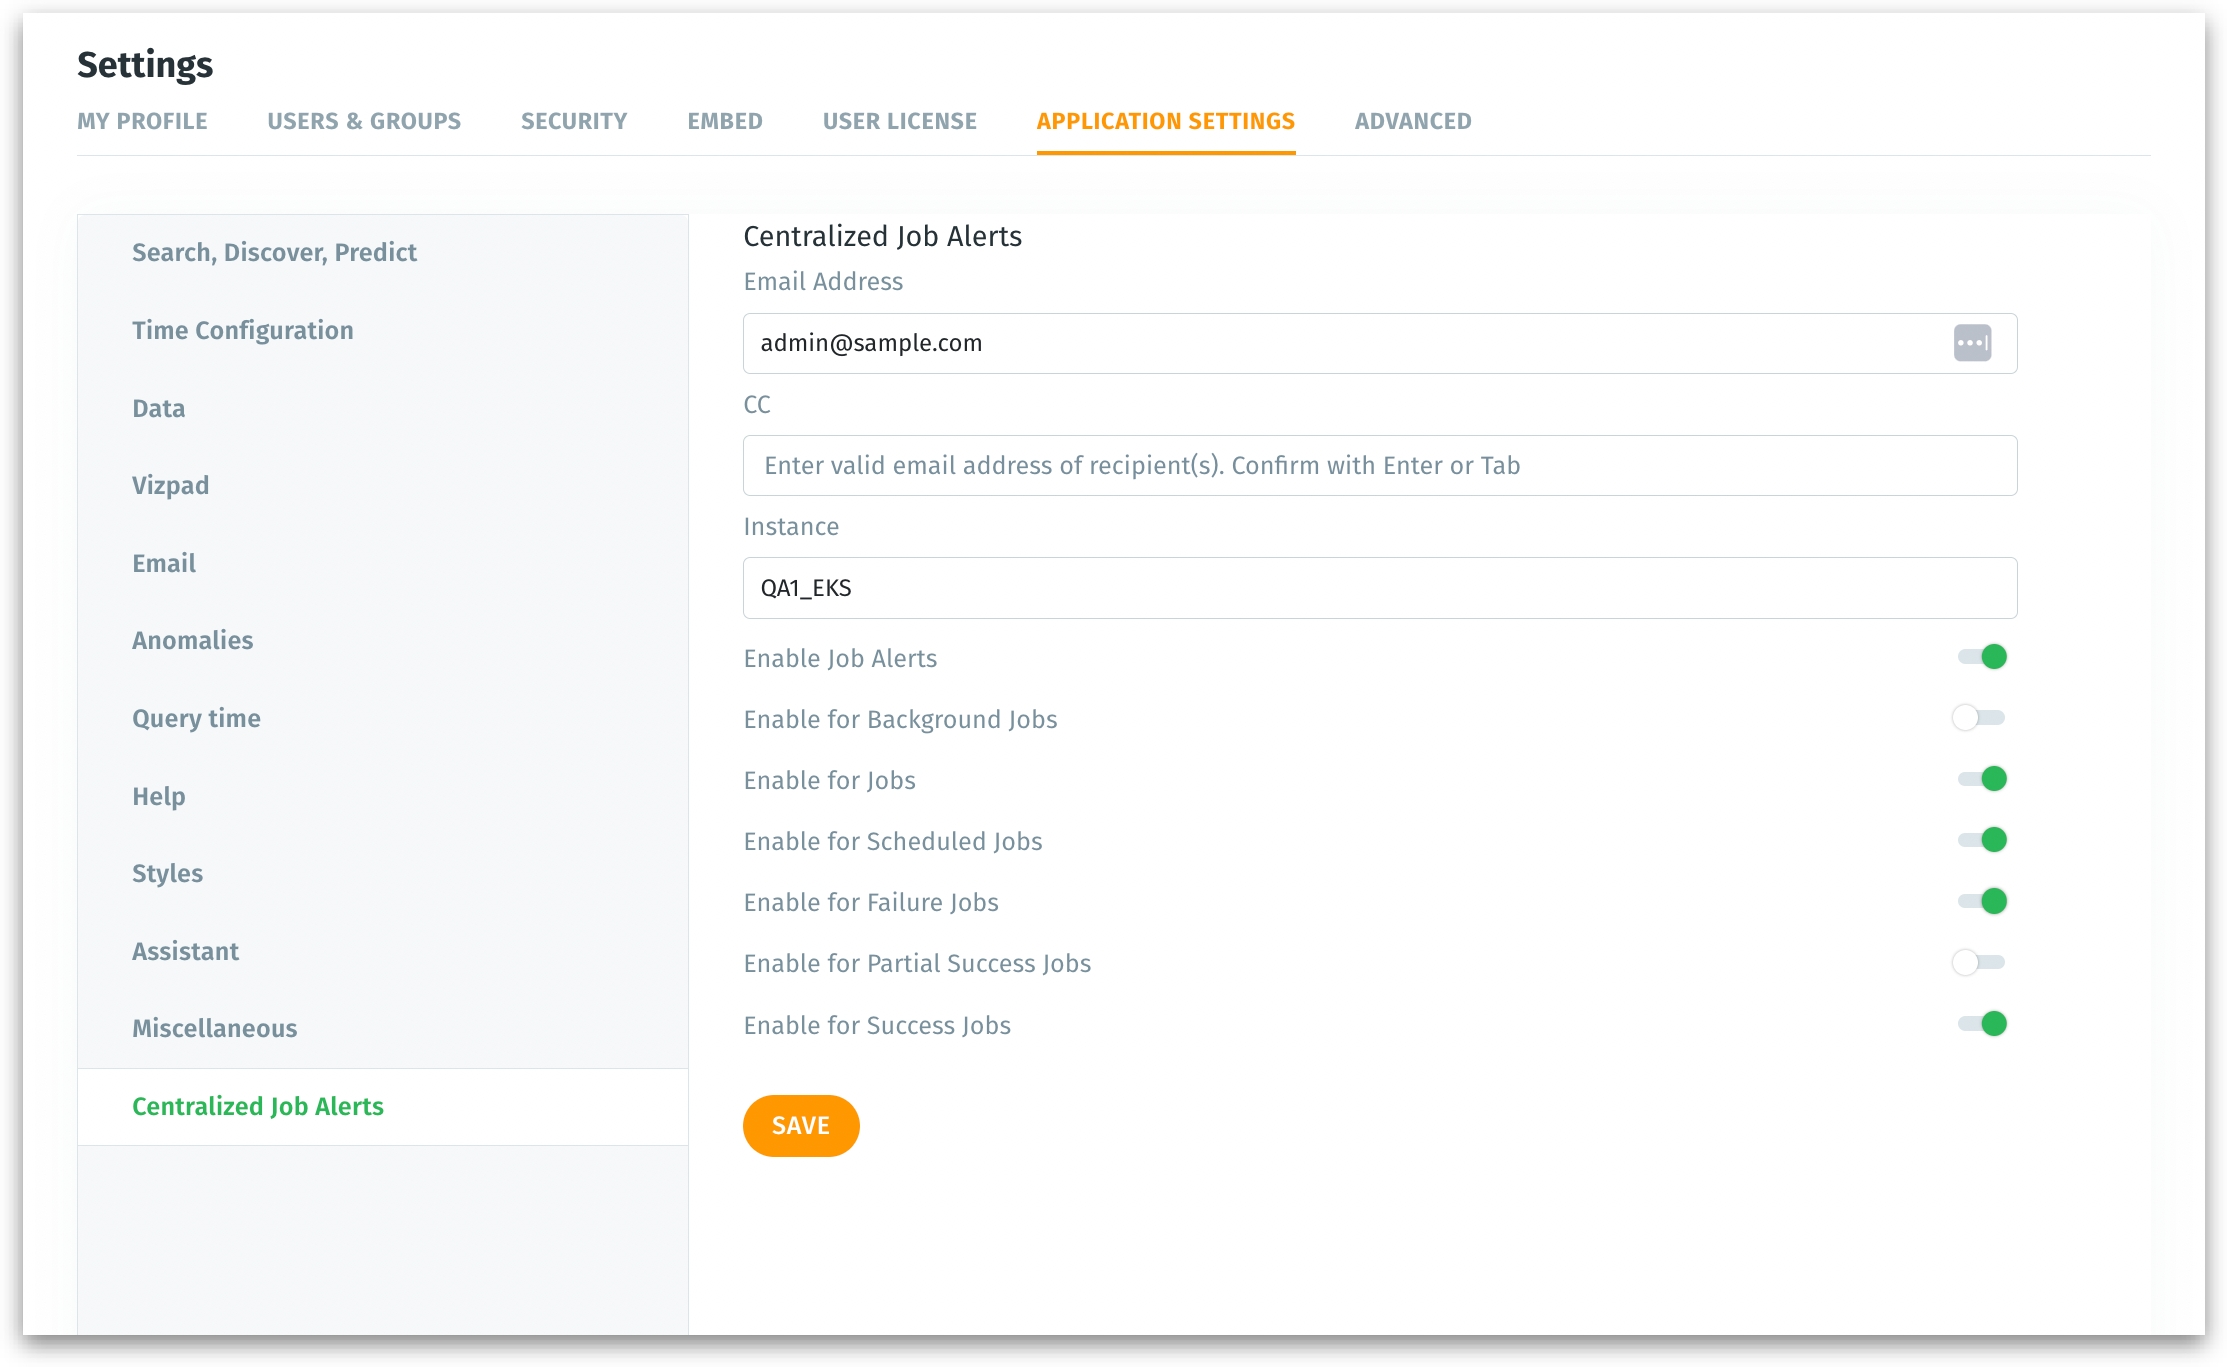Click the Settings page heading
The image size is (2227, 1367).
(x=145, y=65)
